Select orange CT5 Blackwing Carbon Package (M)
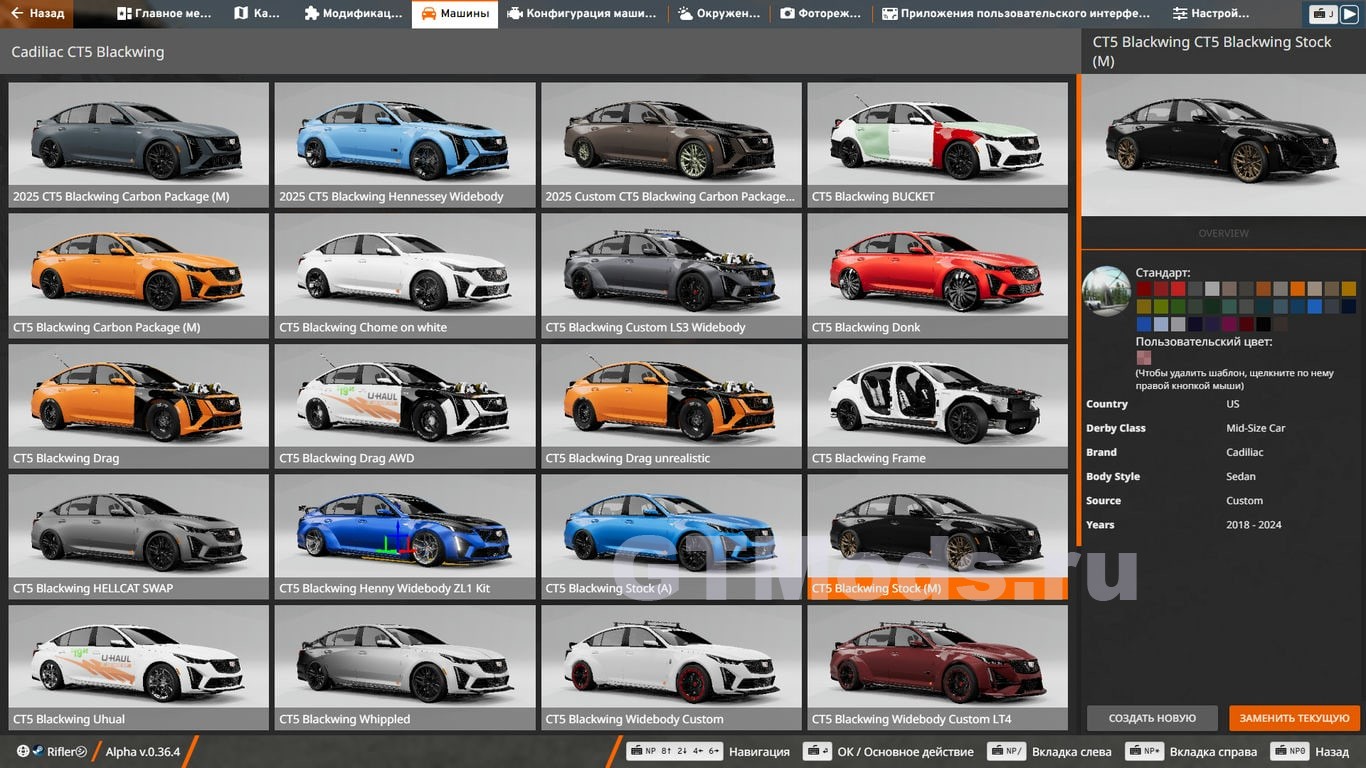The height and width of the screenshot is (768, 1366). point(139,275)
